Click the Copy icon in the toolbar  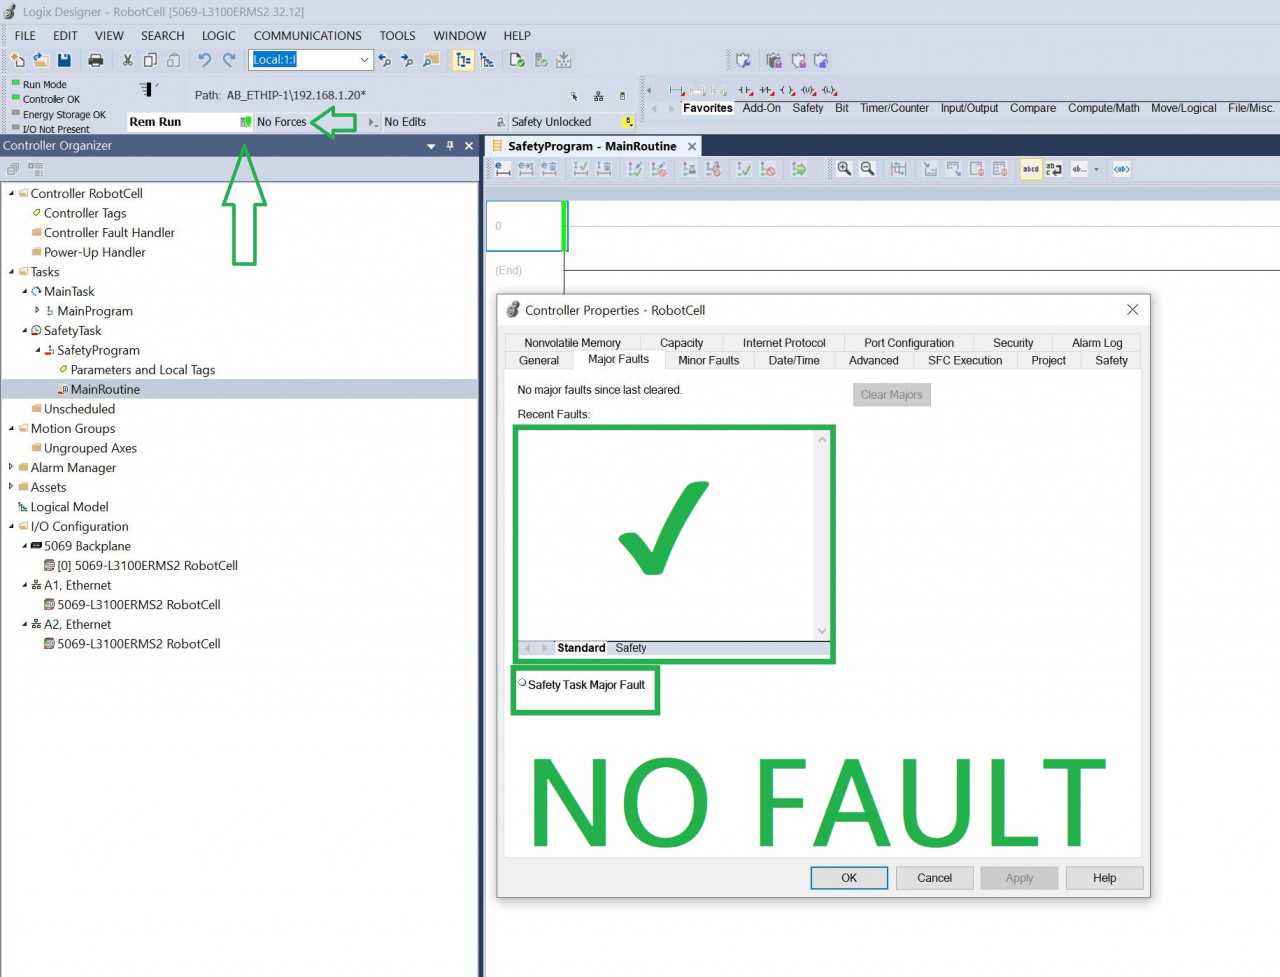151,60
